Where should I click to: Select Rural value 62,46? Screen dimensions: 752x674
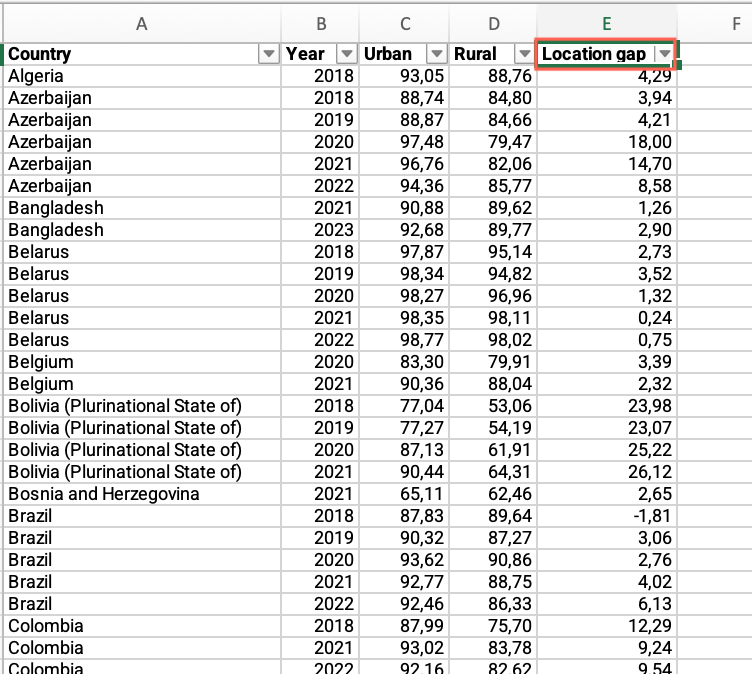[x=493, y=494]
